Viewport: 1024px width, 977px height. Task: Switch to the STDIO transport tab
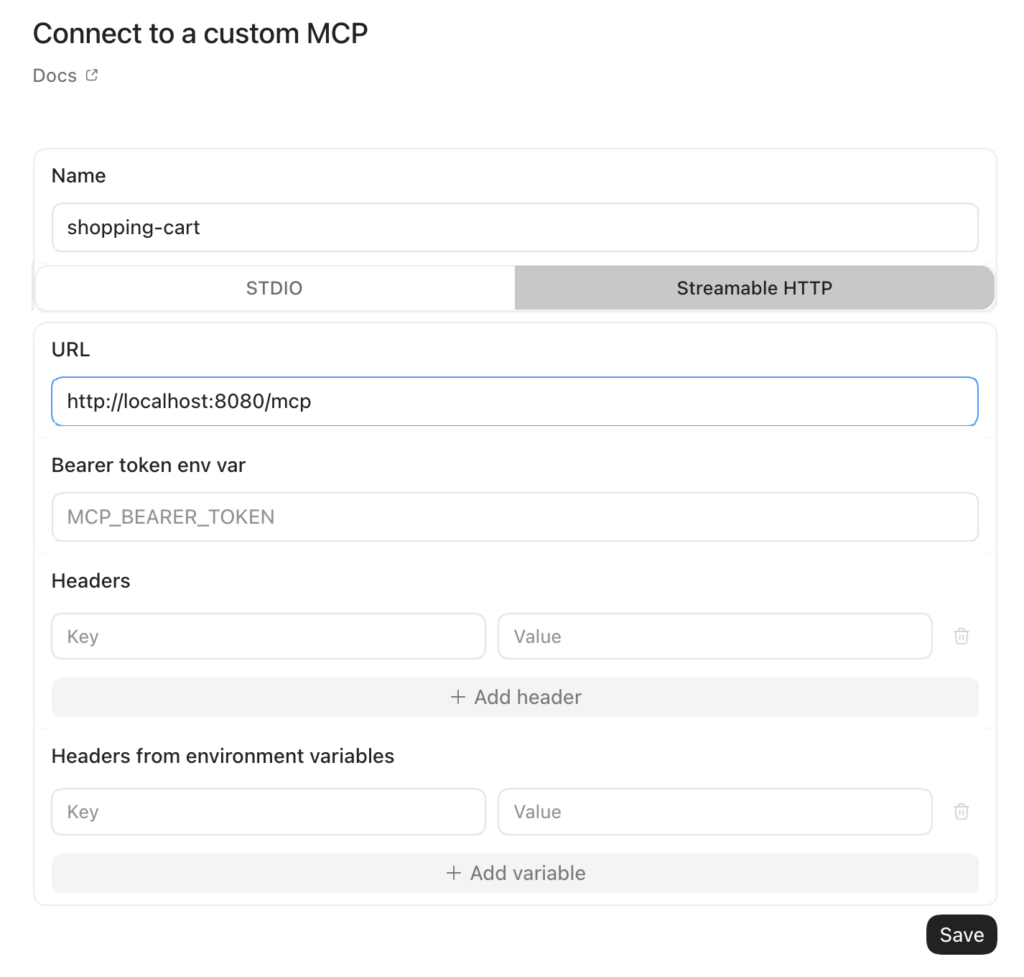pyautogui.click(x=275, y=288)
